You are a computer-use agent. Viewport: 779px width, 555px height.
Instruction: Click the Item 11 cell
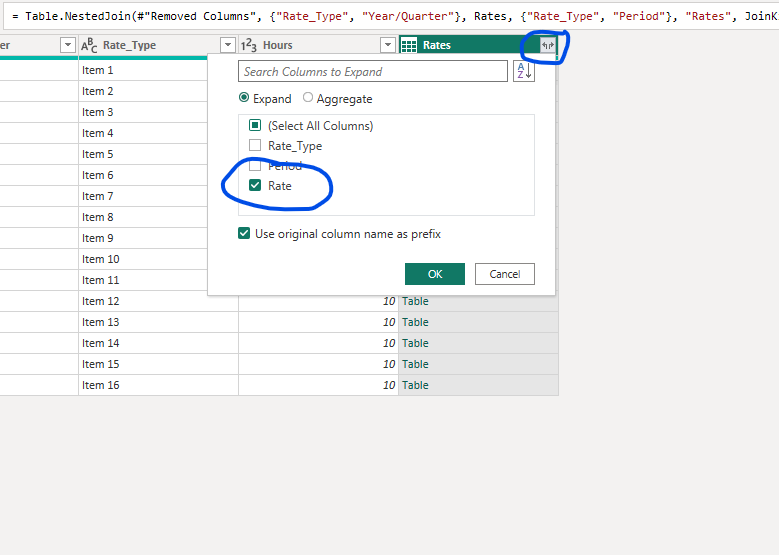pos(143,280)
